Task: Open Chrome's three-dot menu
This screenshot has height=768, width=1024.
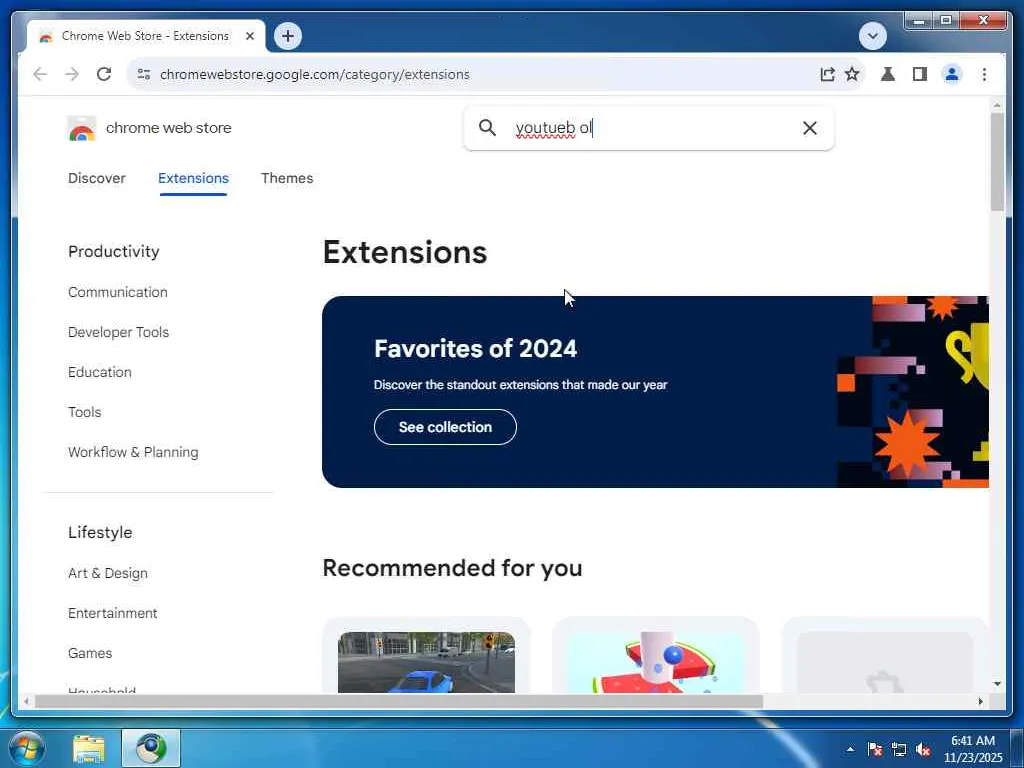Action: coord(984,74)
